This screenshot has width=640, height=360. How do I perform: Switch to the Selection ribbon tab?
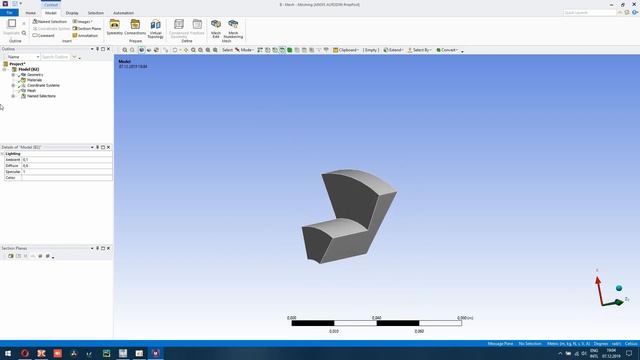pos(96,13)
